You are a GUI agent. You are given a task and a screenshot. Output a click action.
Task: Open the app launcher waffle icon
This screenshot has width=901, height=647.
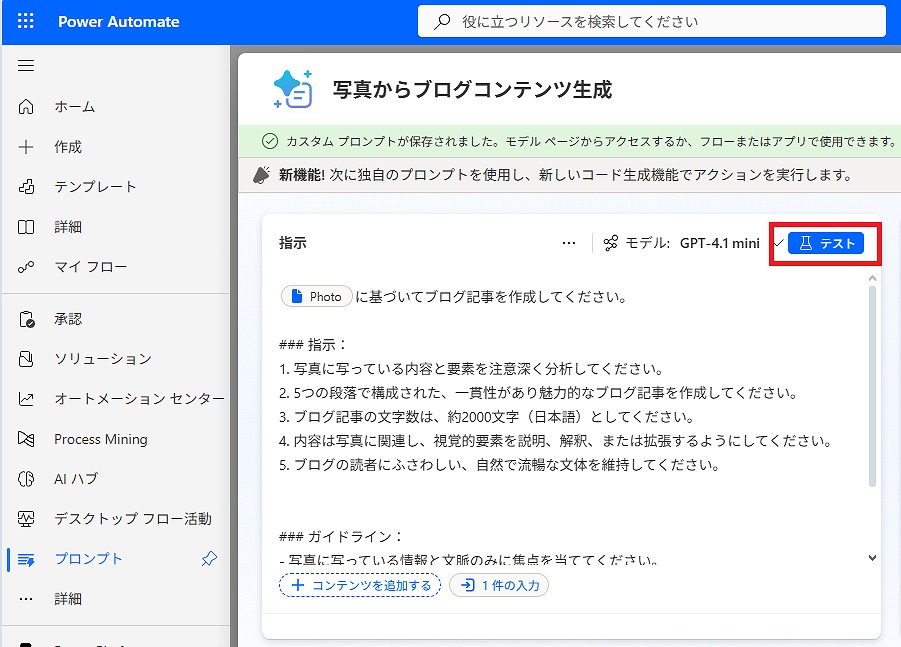[x=26, y=21]
